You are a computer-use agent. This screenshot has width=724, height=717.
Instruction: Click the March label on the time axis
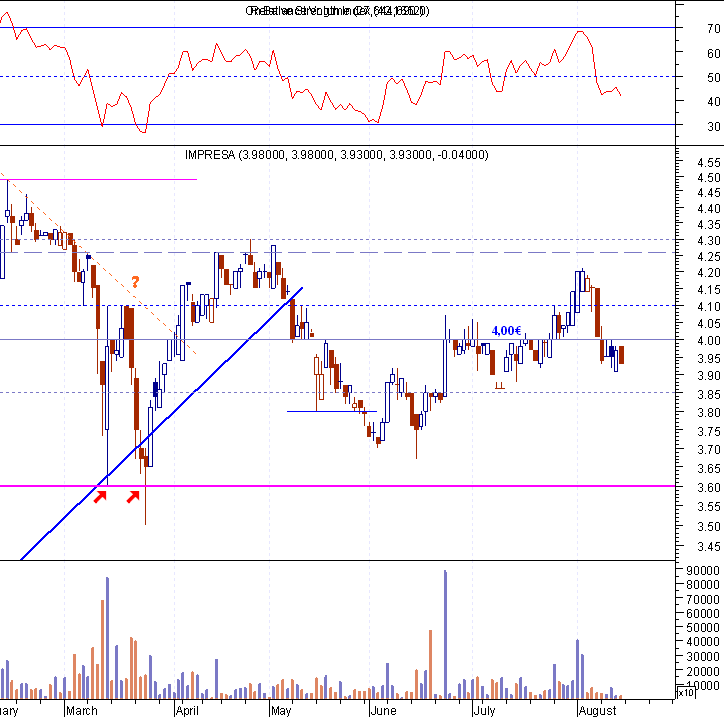82,710
